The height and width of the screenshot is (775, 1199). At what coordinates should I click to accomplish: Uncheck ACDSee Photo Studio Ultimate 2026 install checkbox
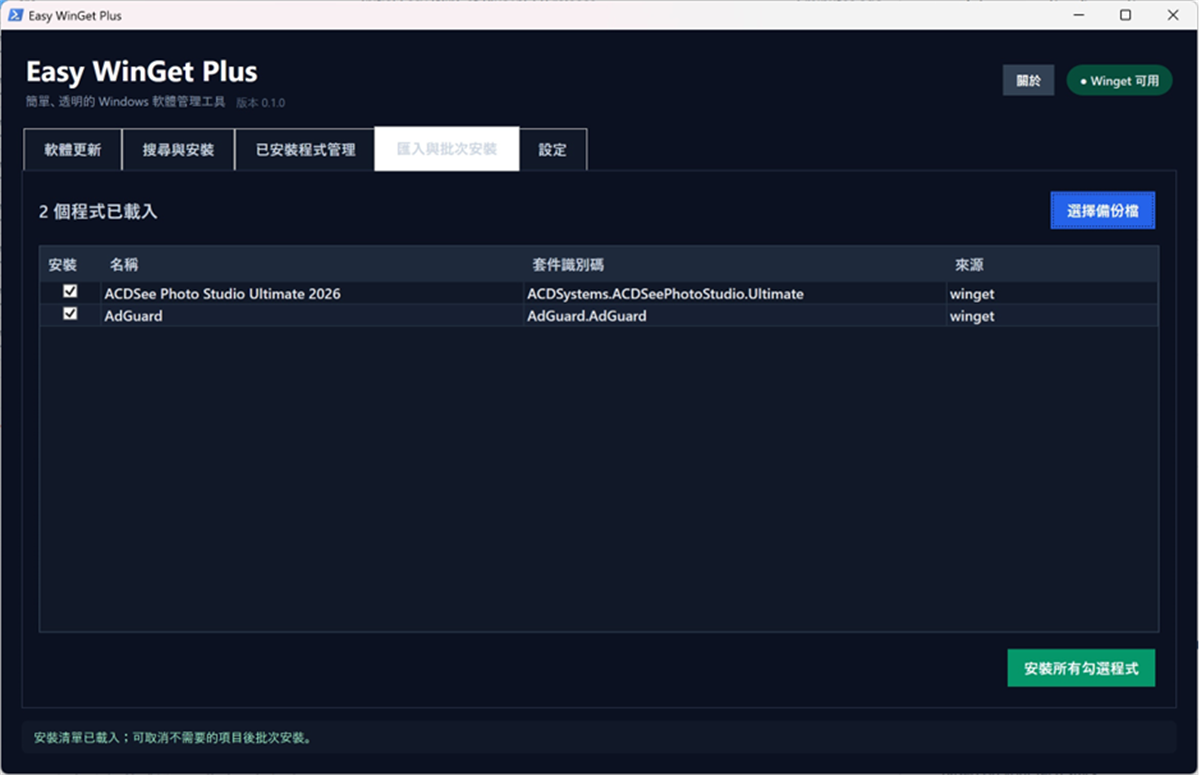70,291
